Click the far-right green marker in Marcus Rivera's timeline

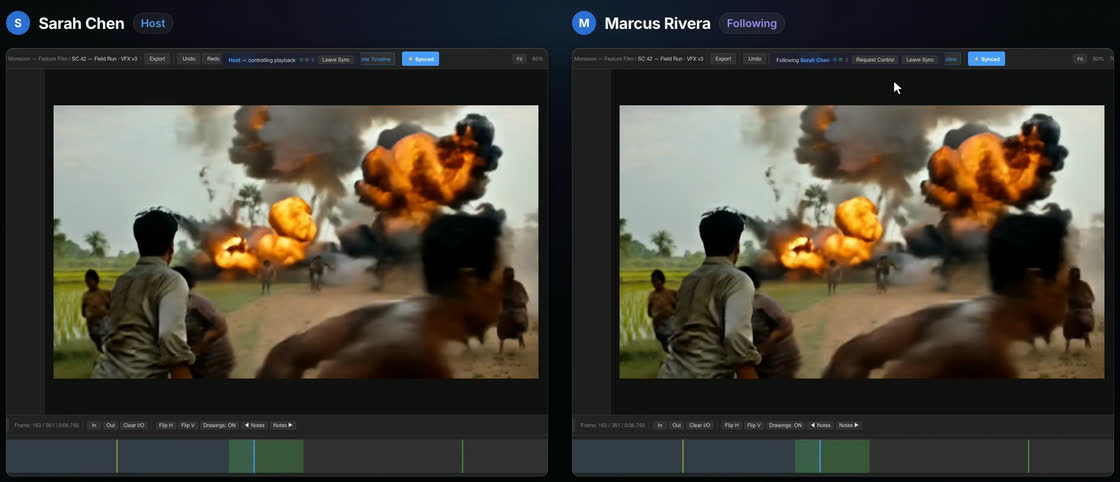1028,456
